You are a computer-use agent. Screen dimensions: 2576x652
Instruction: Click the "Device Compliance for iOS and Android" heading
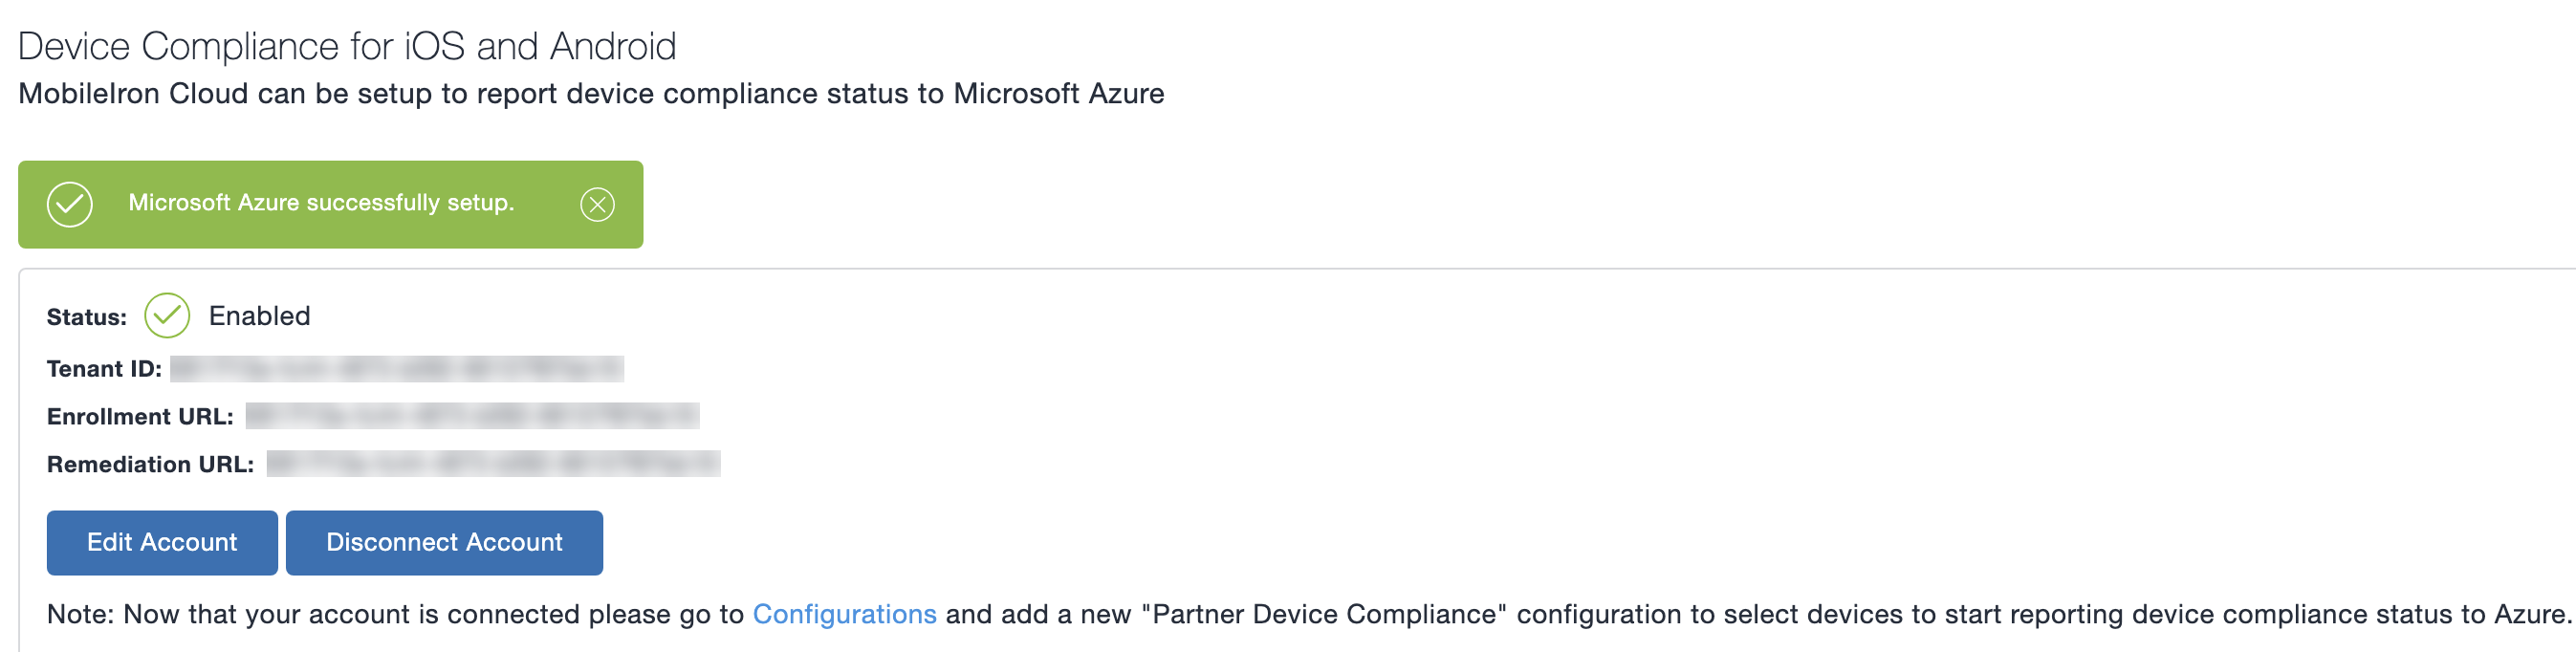(x=347, y=46)
